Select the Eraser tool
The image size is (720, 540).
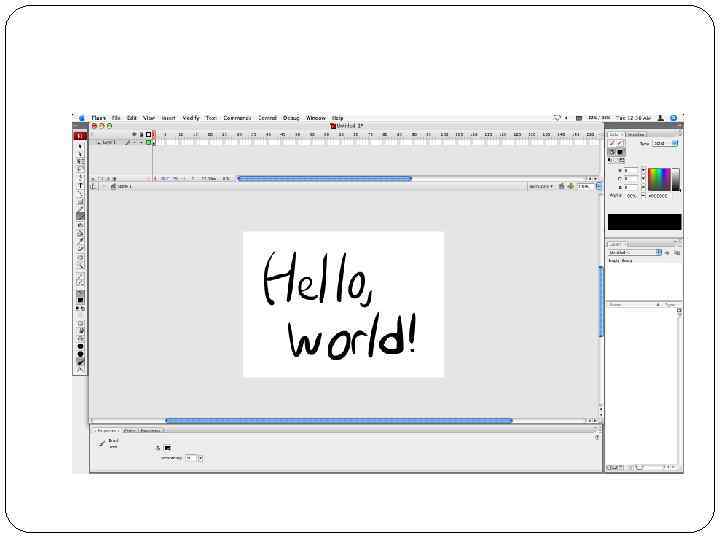pyautogui.click(x=80, y=249)
